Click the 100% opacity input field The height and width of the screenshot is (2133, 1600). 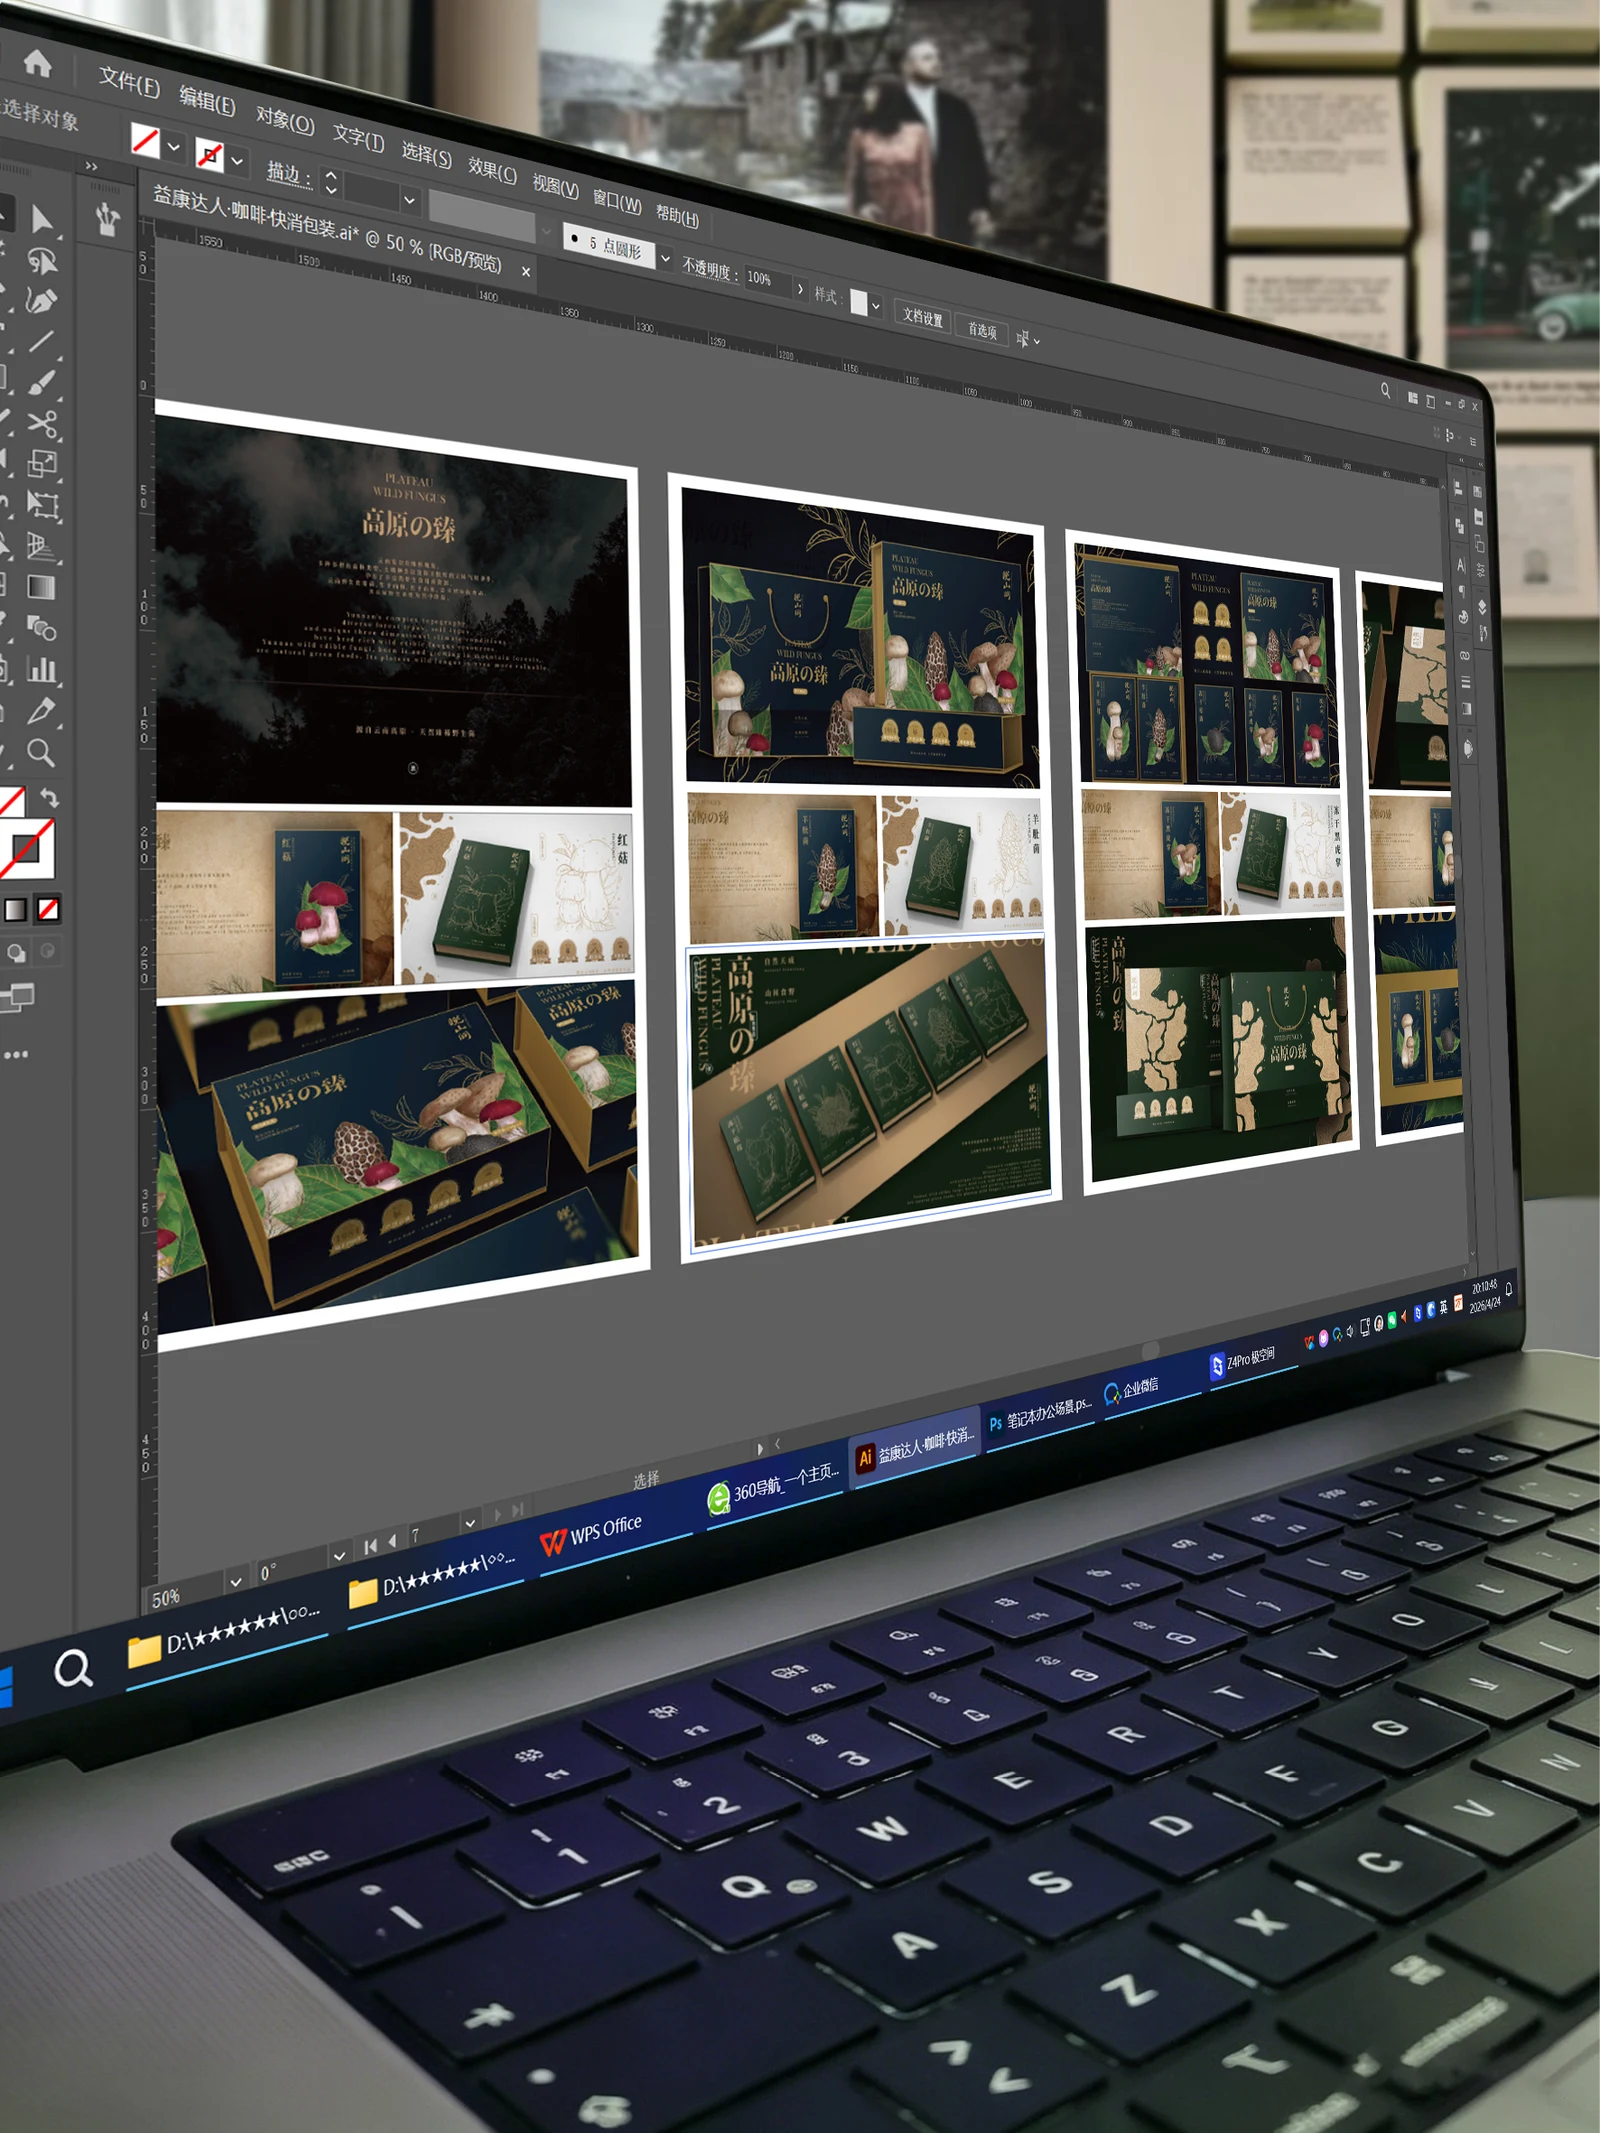[767, 279]
